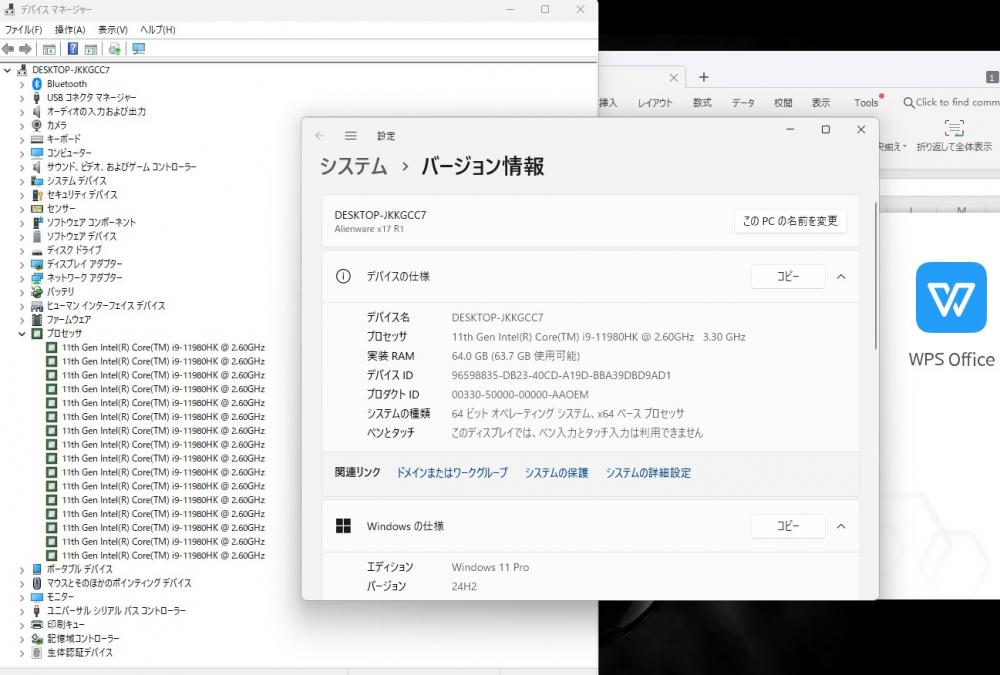
Task: Click the back arrow in Settings window
Action: (x=320, y=136)
